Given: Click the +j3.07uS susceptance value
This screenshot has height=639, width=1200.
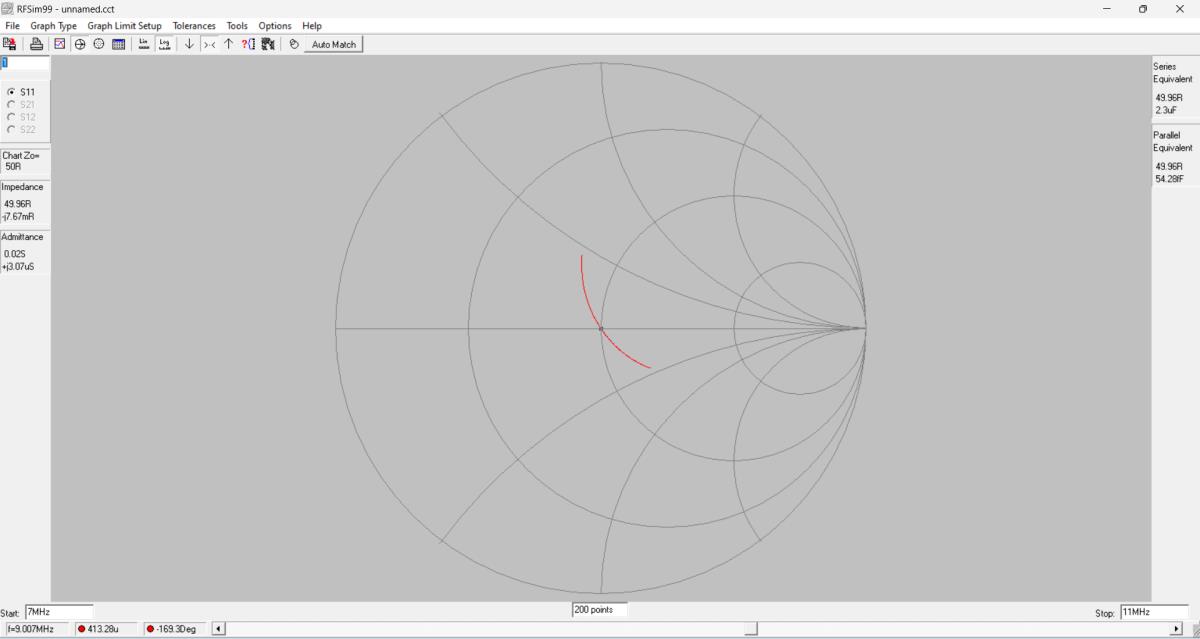Looking at the screenshot, I should [18, 266].
